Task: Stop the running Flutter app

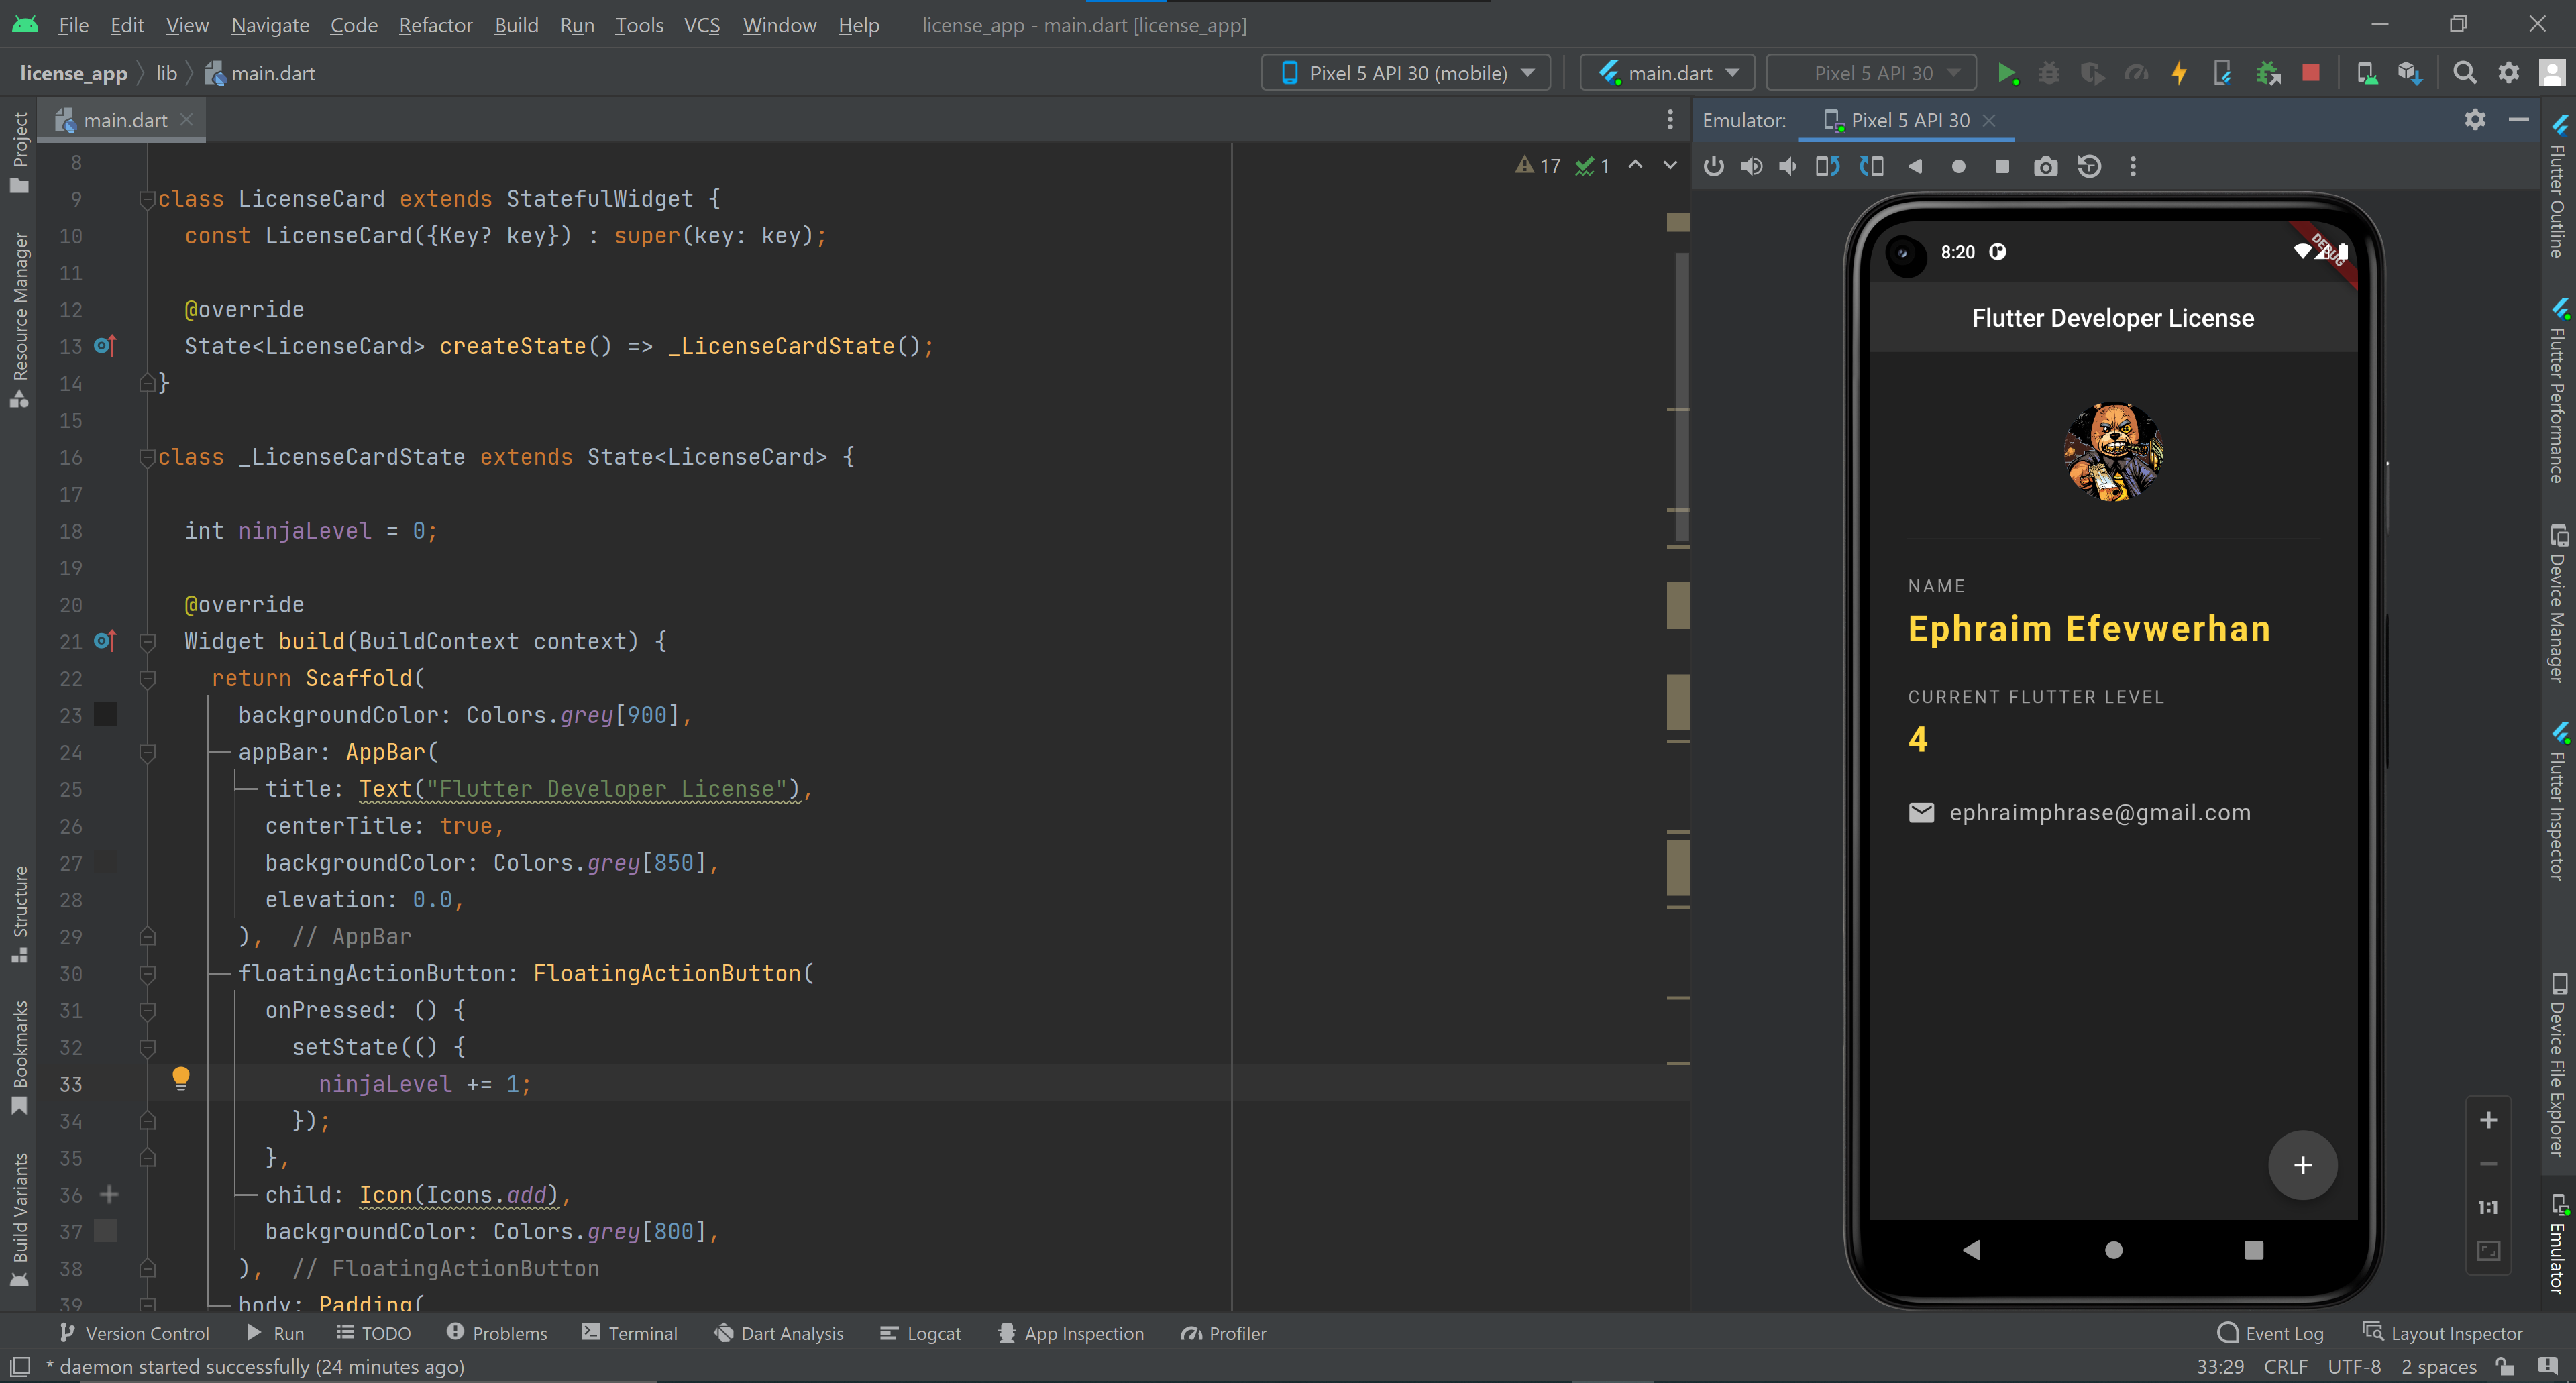Action: (2311, 72)
